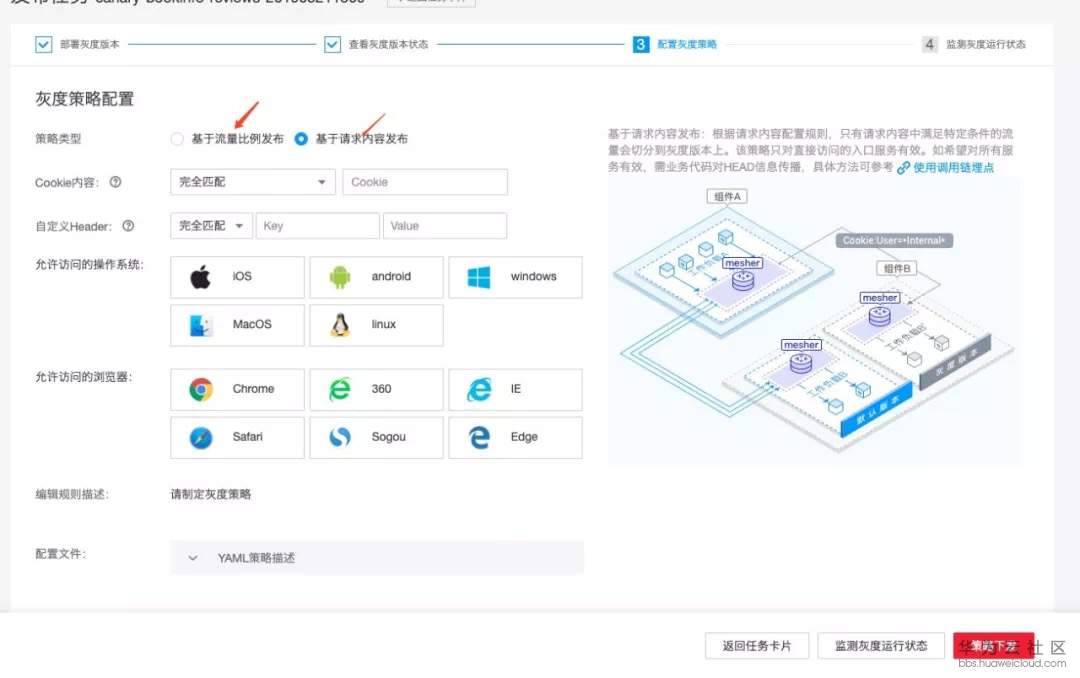Open help icon next to 自定义Header
Screen dimensions: 1080x678
[x=128, y=226]
